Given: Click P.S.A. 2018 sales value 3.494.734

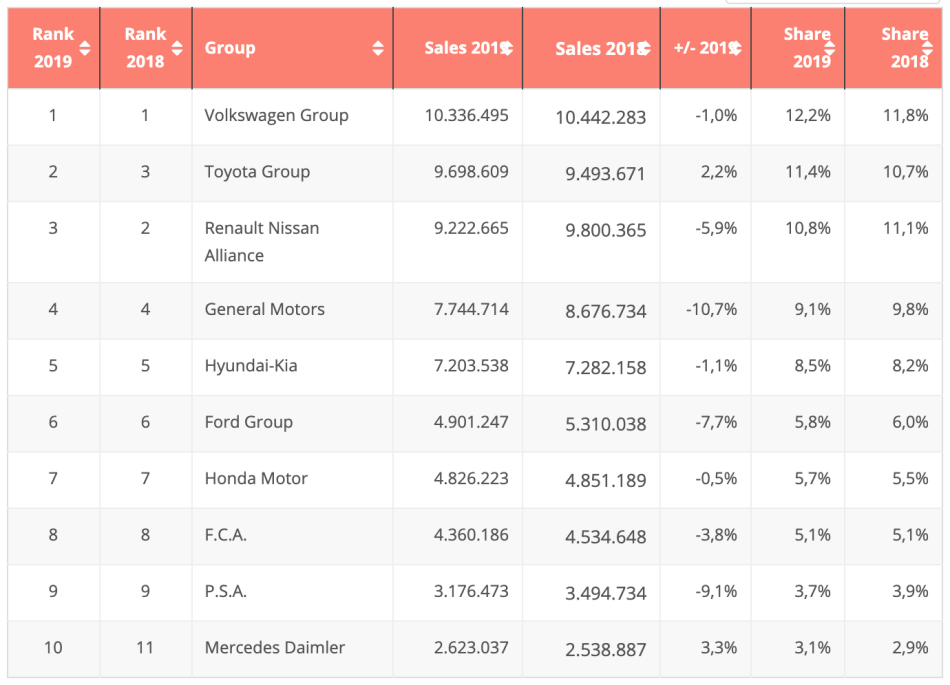Looking at the screenshot, I should tap(606, 593).
